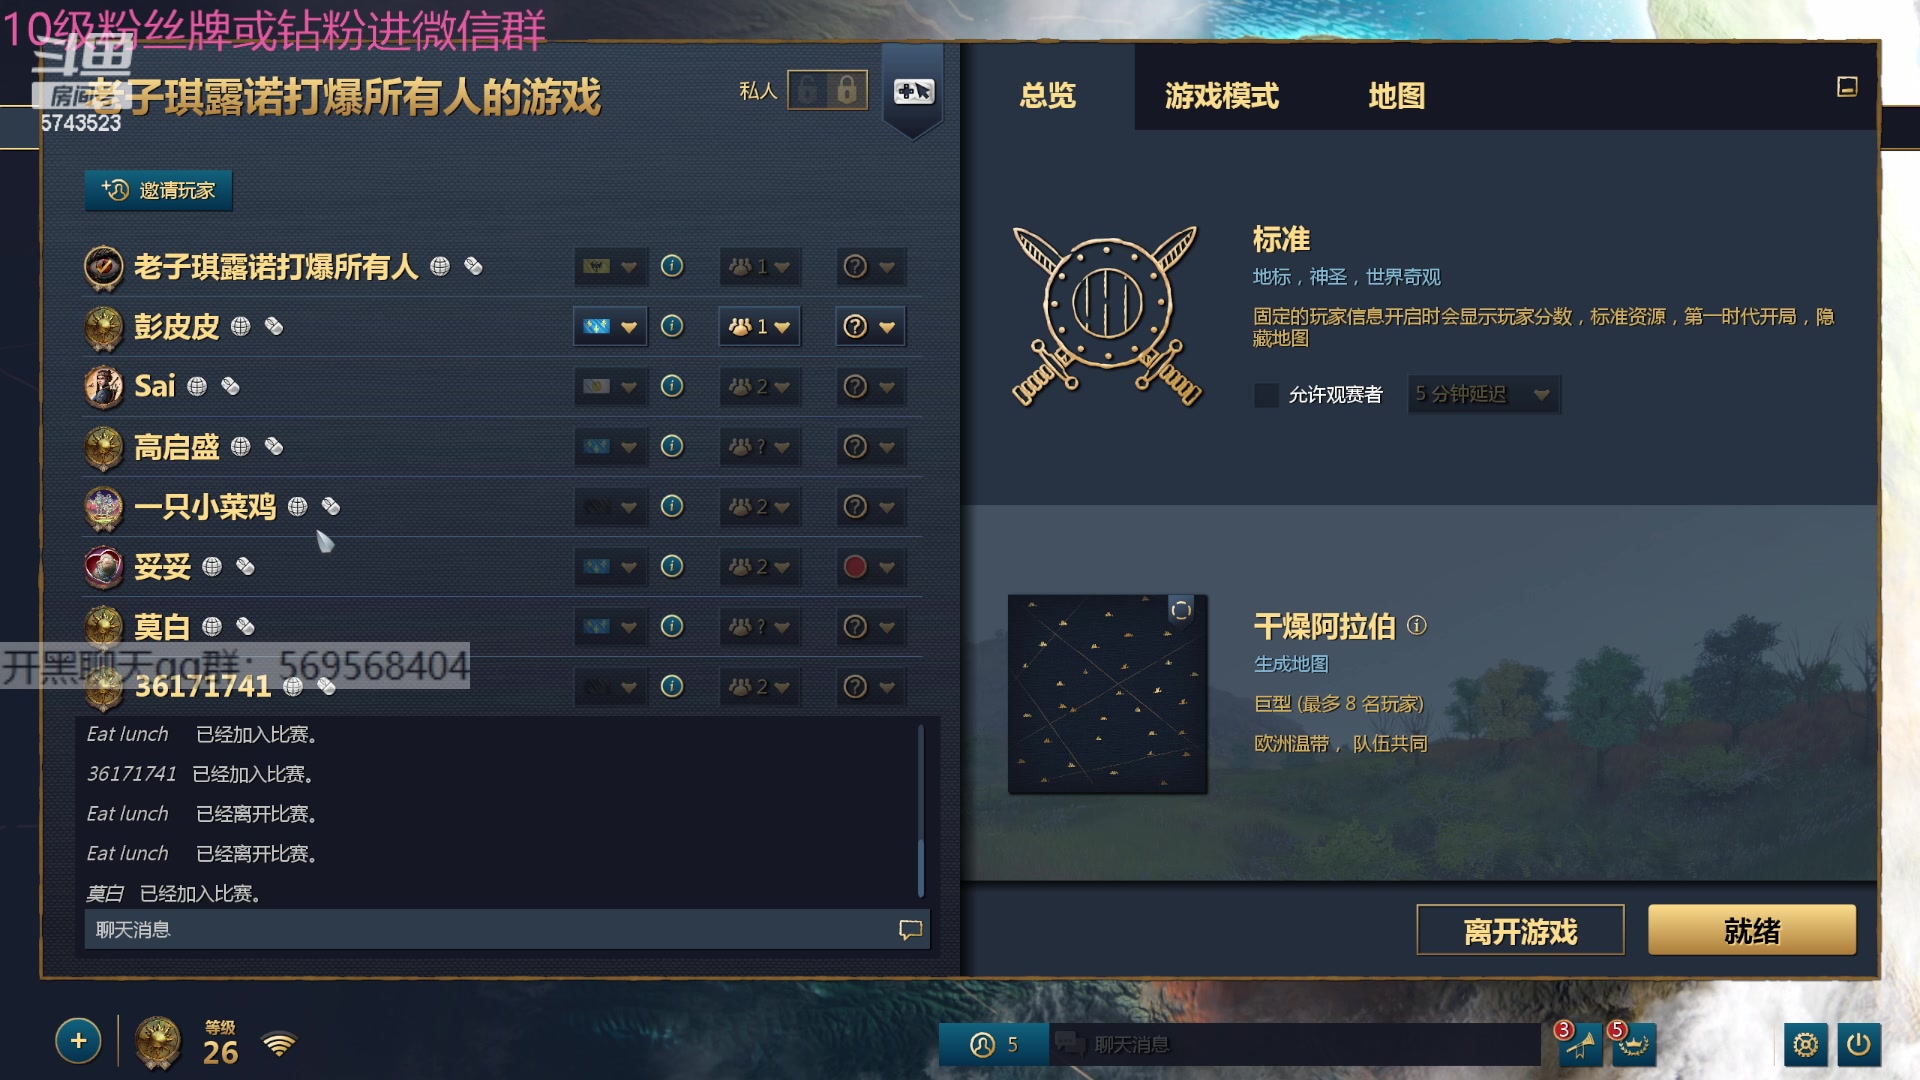Open civilization info icon in 彭皮皮 row
This screenshot has width=1920, height=1080.
click(672, 326)
